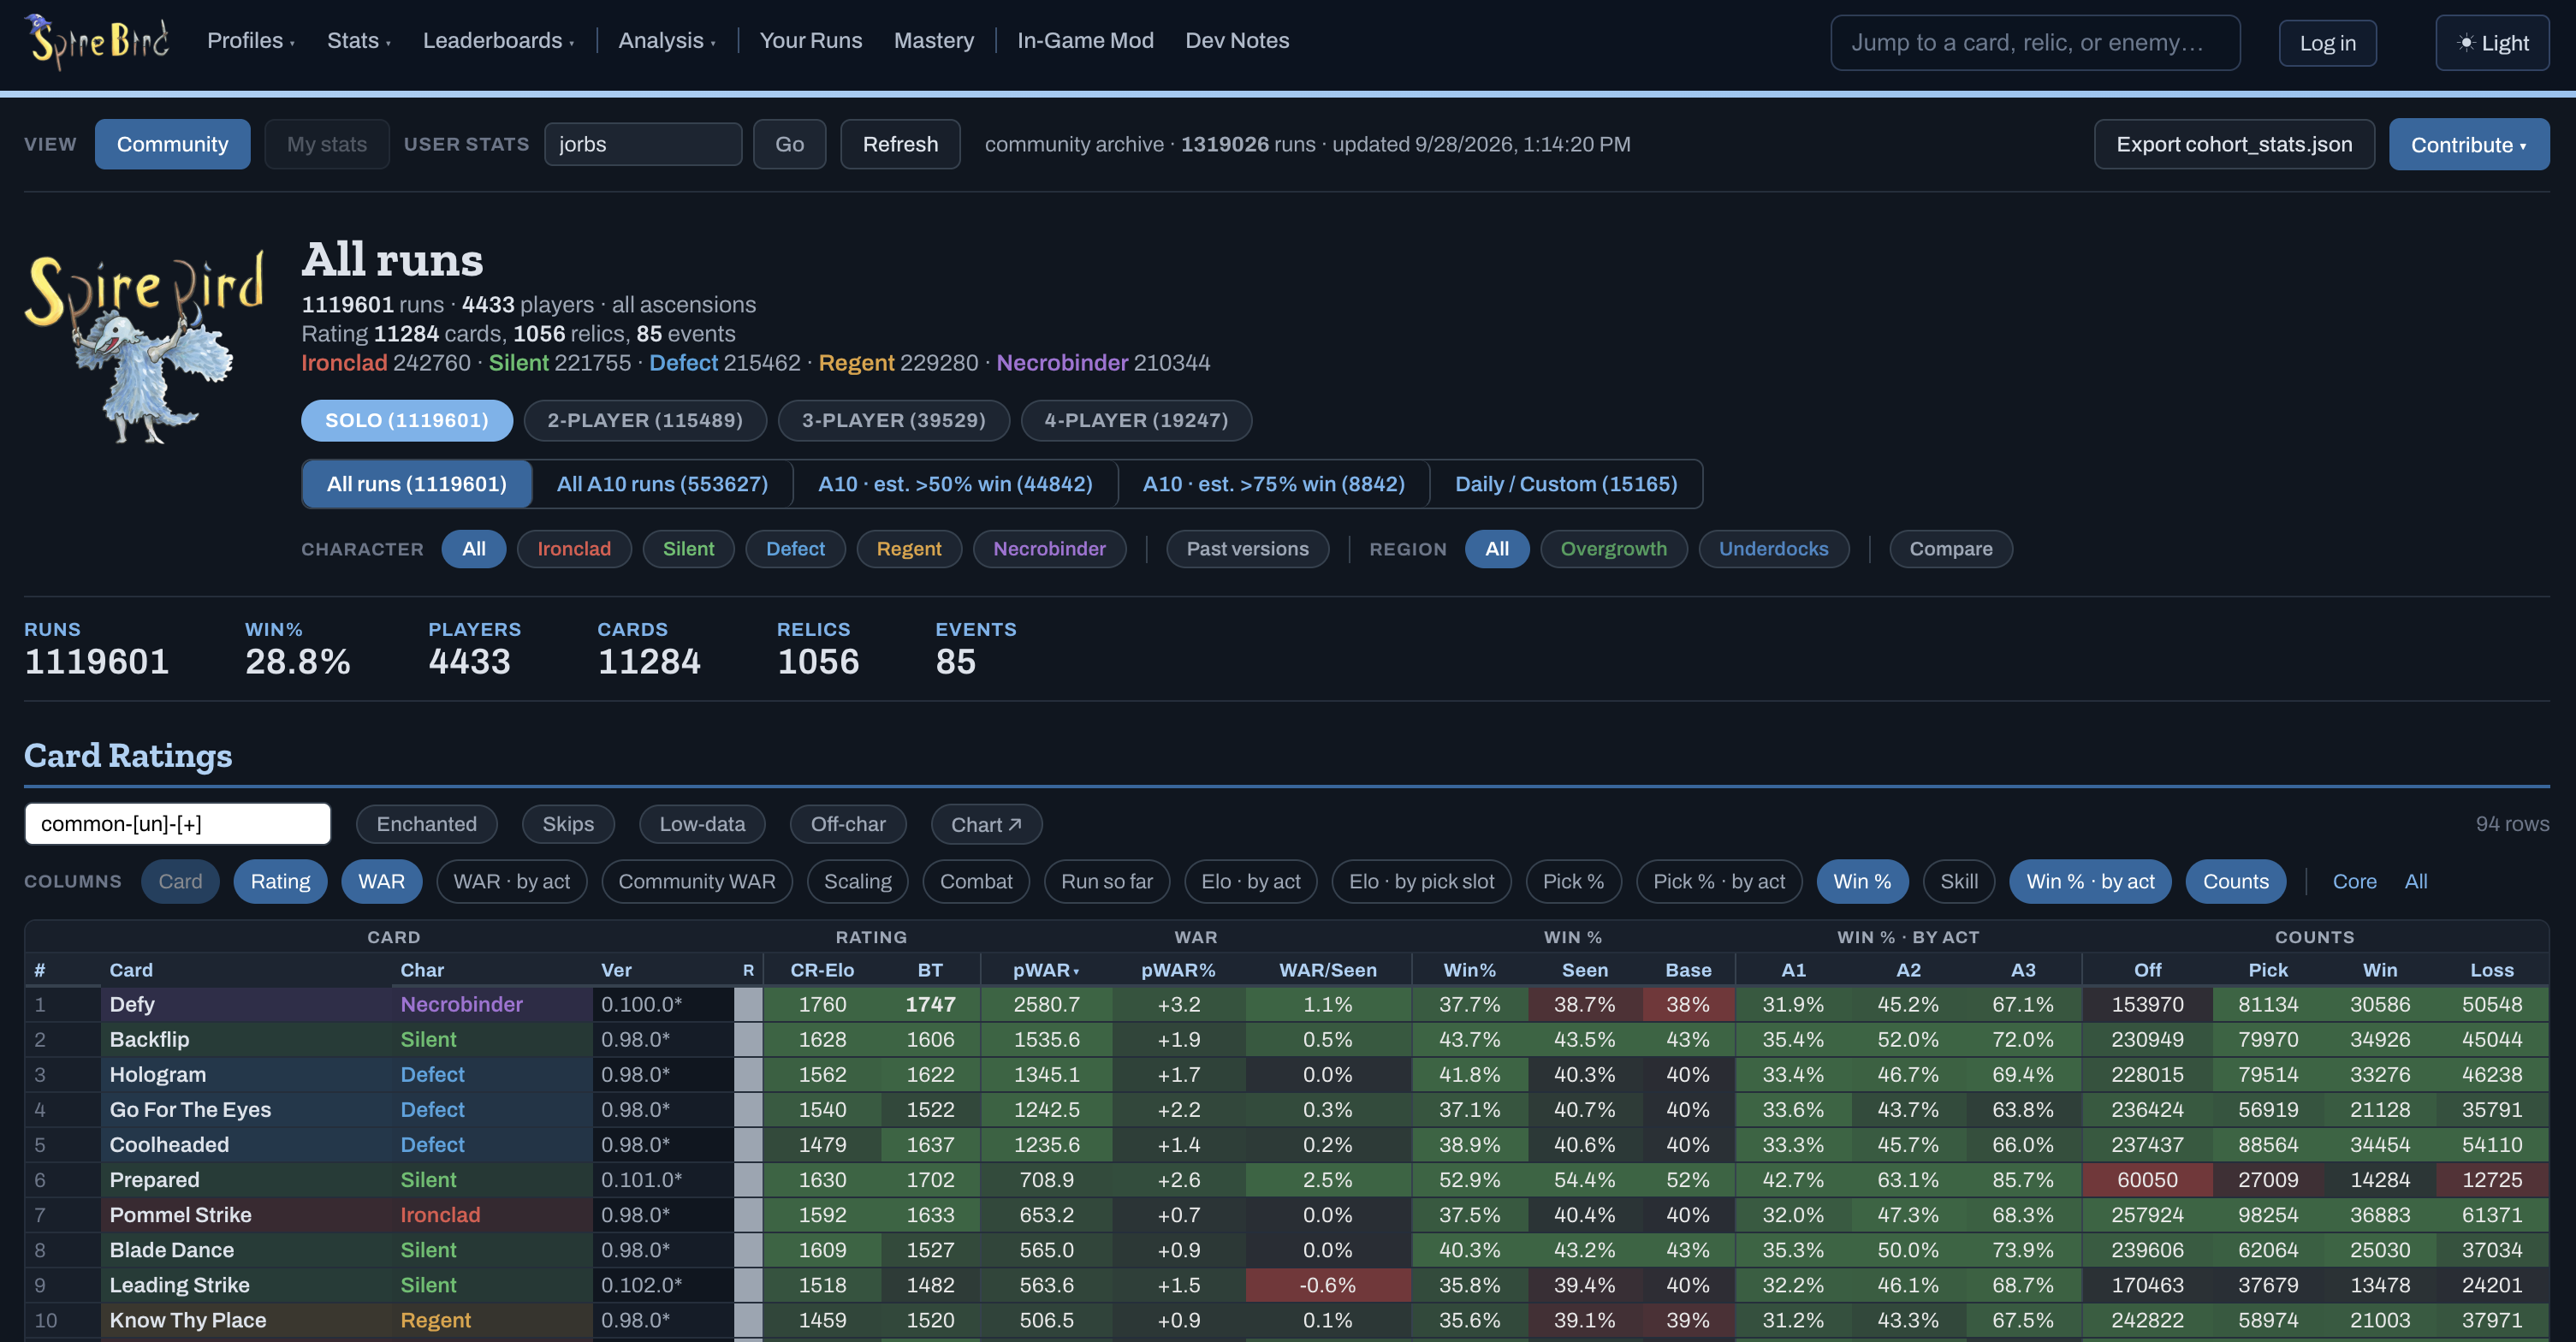Select the Community view
This screenshot has height=1342, width=2576.
coord(172,144)
